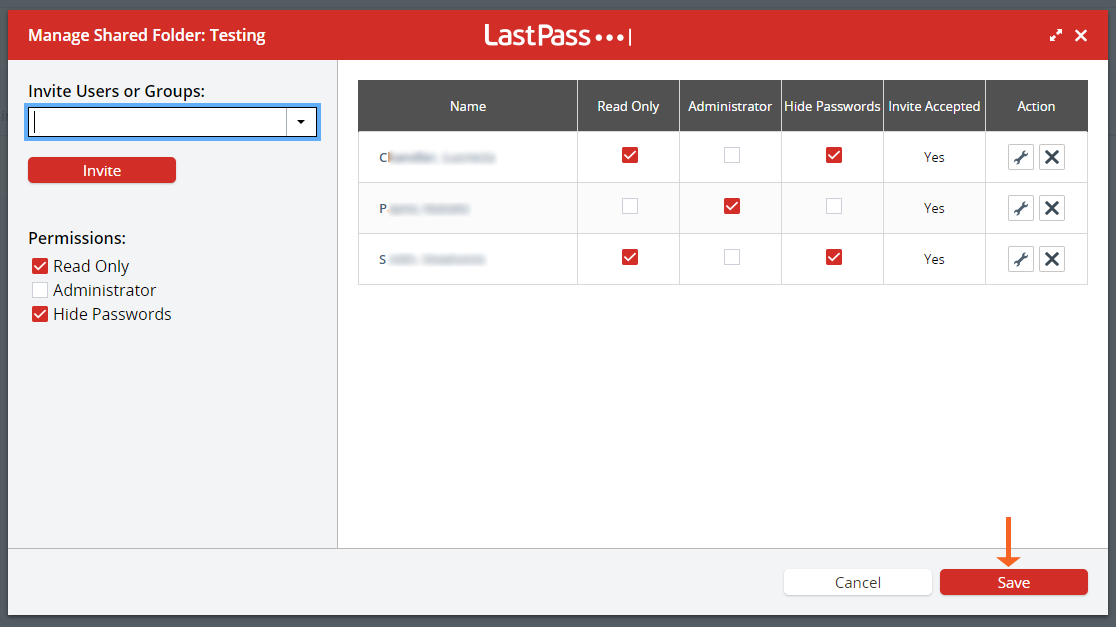1116x627 pixels.
Task: Save the shared folder changes
Action: [1013, 582]
